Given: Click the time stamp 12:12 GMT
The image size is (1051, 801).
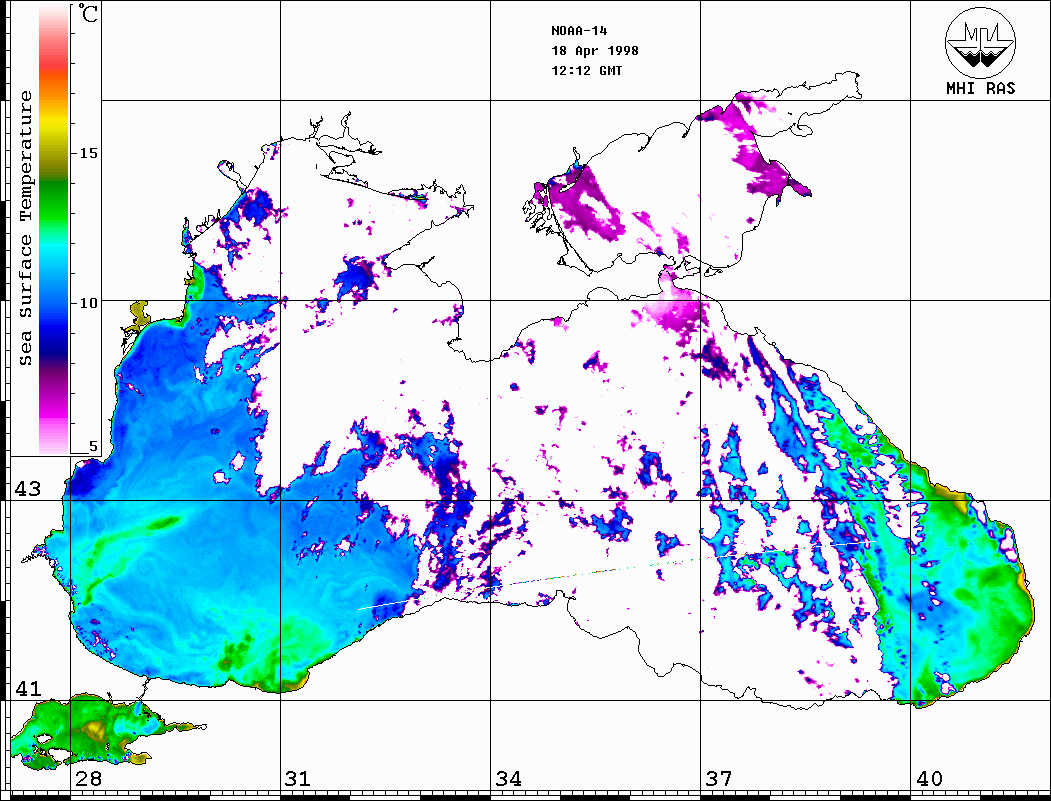Looking at the screenshot, I should click(586, 71).
